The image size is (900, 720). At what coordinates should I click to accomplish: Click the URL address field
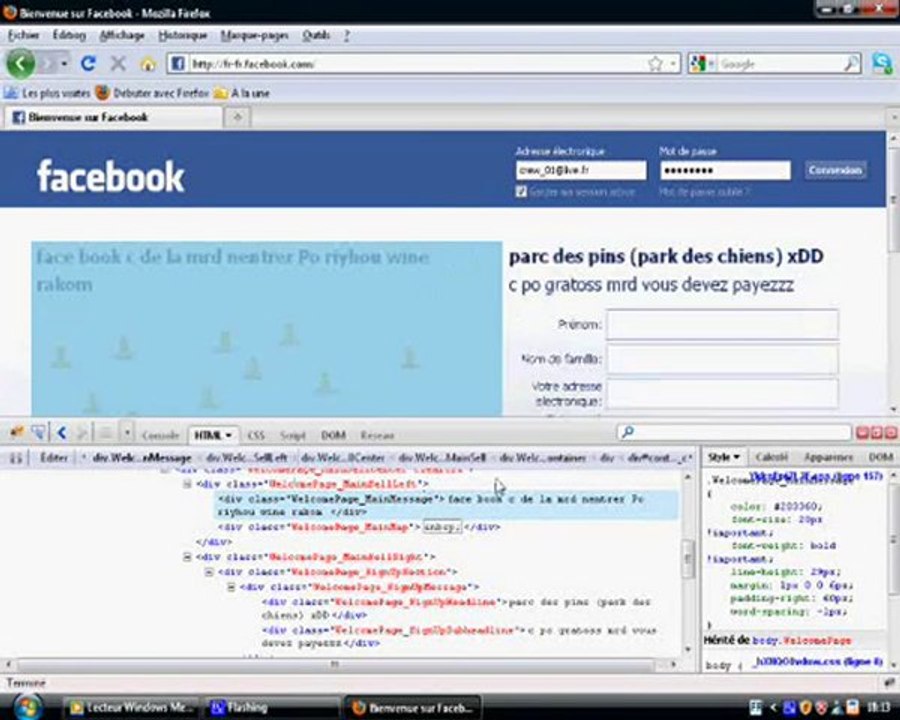pos(416,64)
